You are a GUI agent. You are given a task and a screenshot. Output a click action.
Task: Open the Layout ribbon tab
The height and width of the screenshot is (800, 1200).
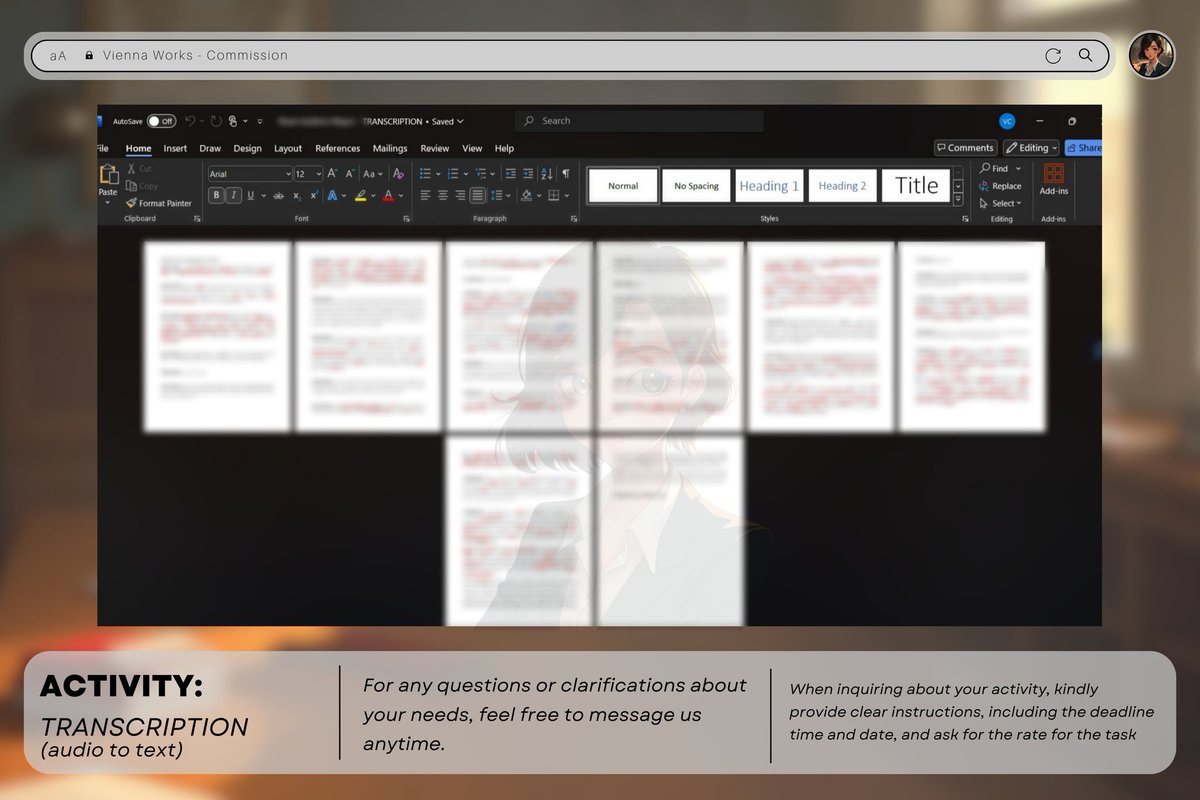click(x=288, y=148)
